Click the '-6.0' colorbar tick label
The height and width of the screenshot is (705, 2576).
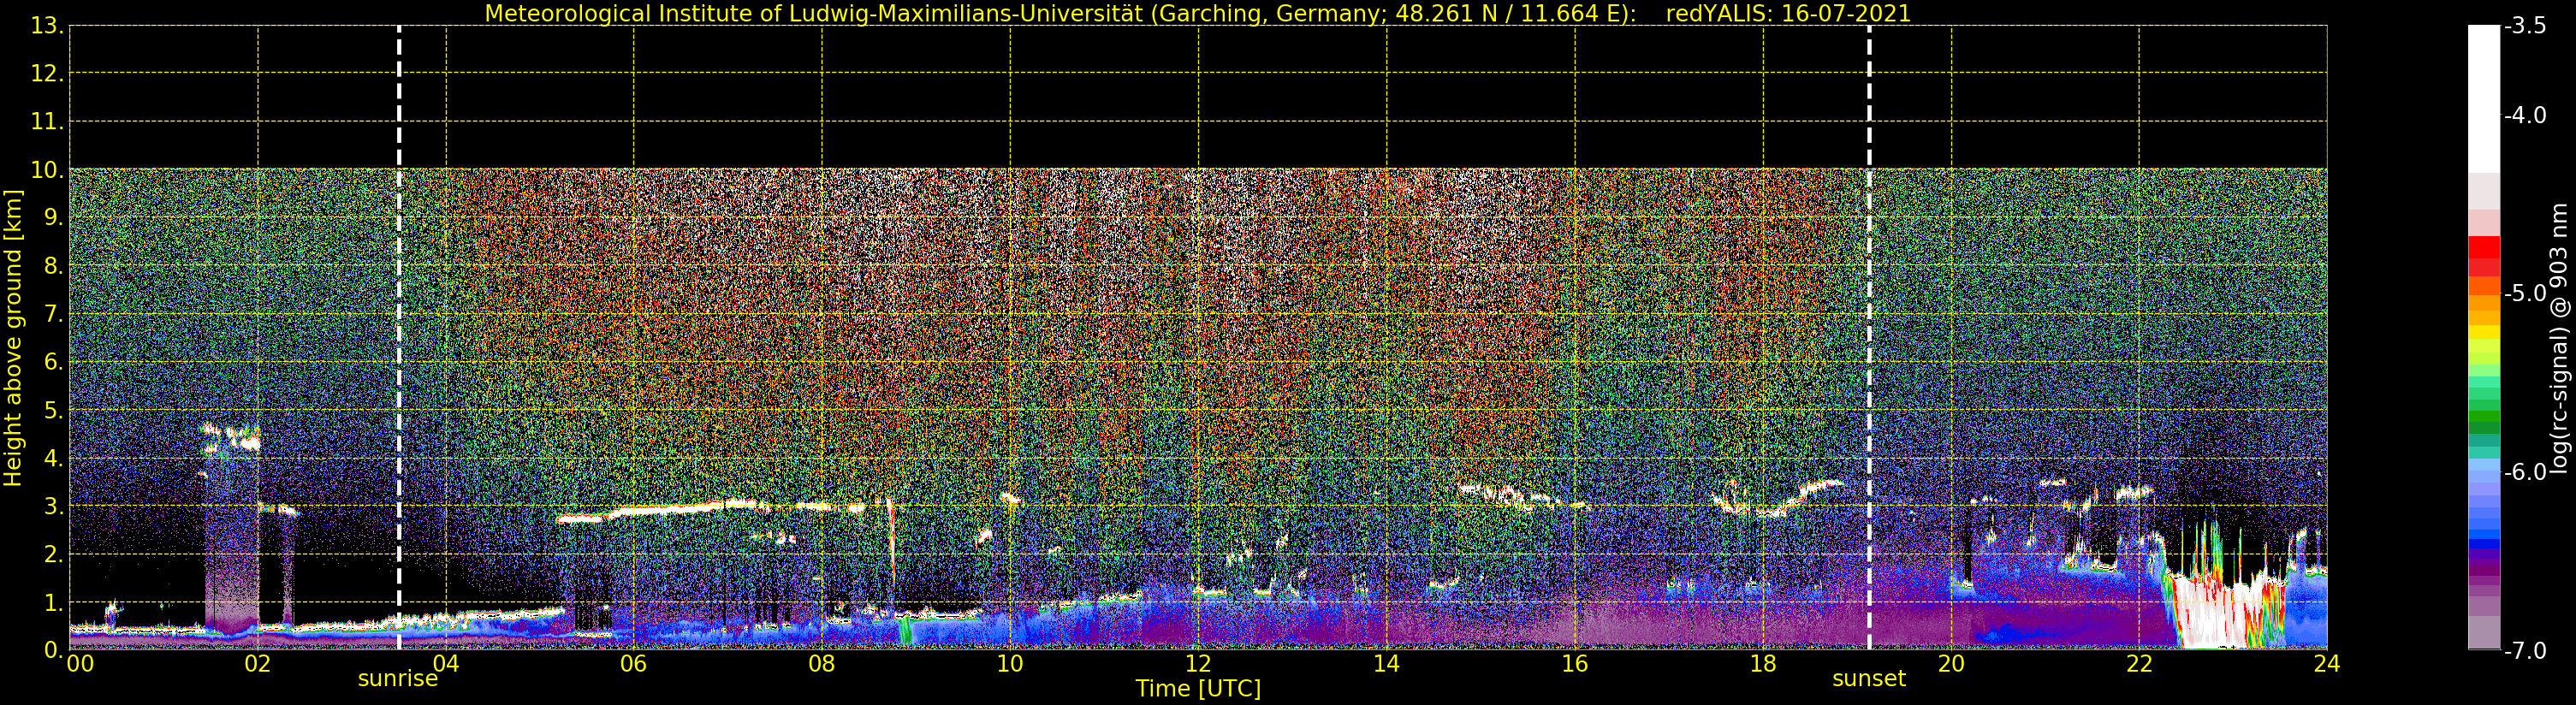[2525, 472]
